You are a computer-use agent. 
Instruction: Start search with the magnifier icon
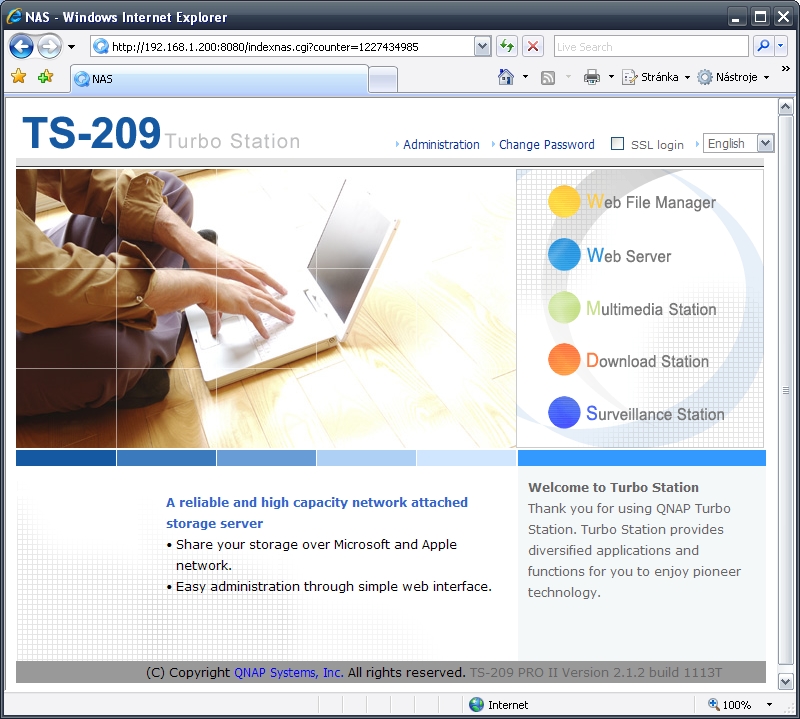click(763, 46)
